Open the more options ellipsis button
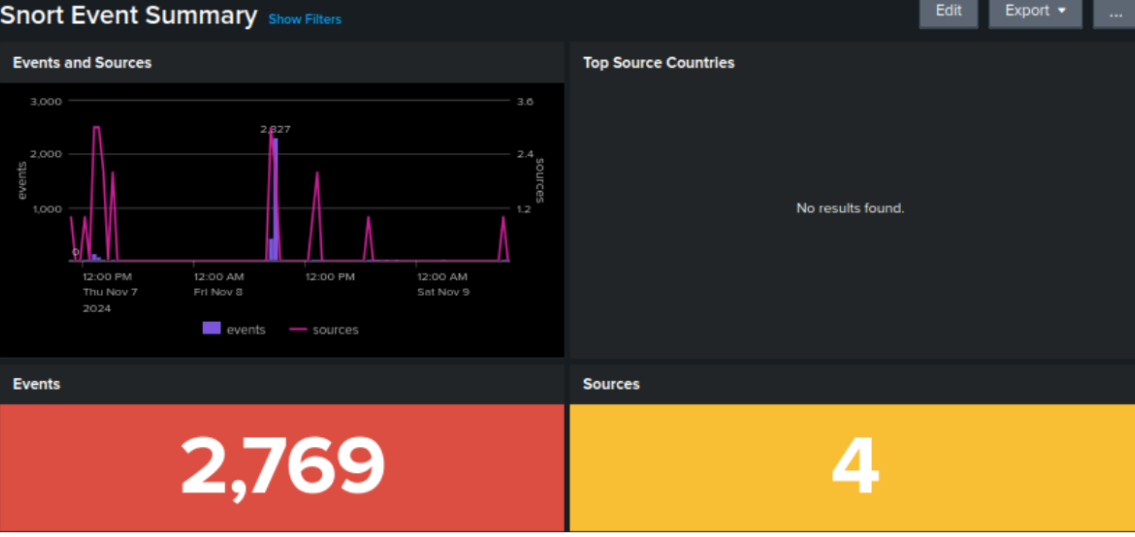This screenshot has height=537, width=1135. (1115, 12)
